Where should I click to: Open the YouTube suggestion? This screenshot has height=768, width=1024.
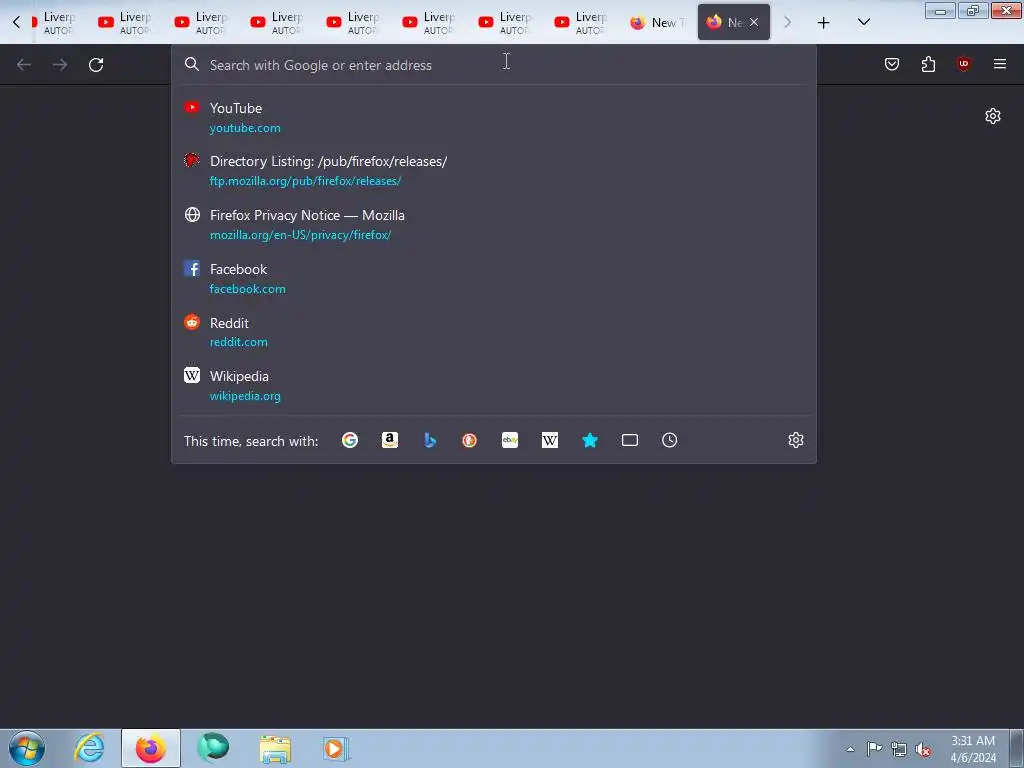point(493,118)
